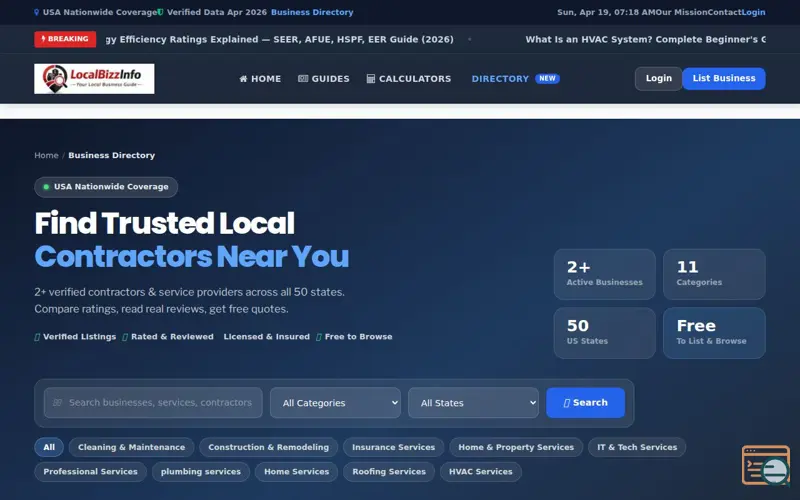Open the Energy Efficiency Ratings Explained headline

[x=280, y=39]
